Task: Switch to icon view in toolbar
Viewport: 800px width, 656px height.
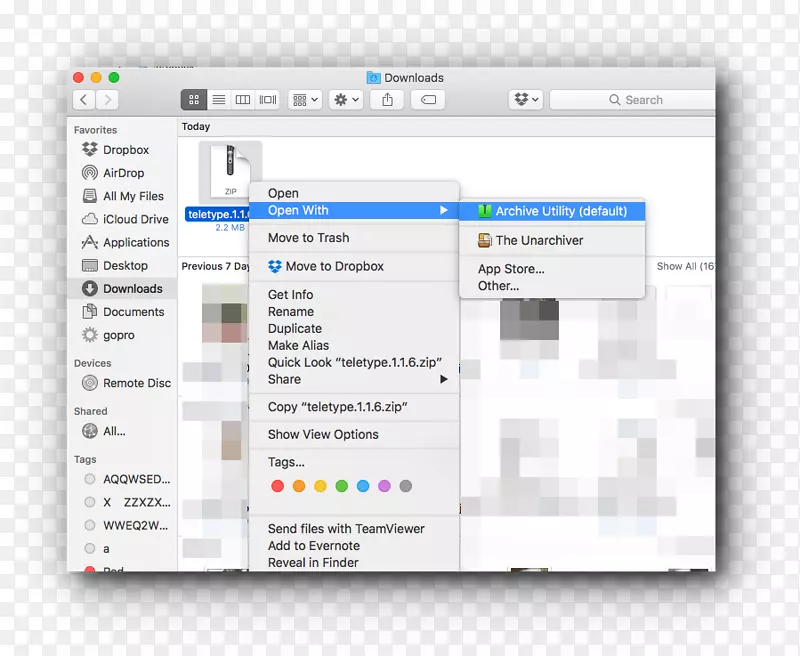Action: 194,100
